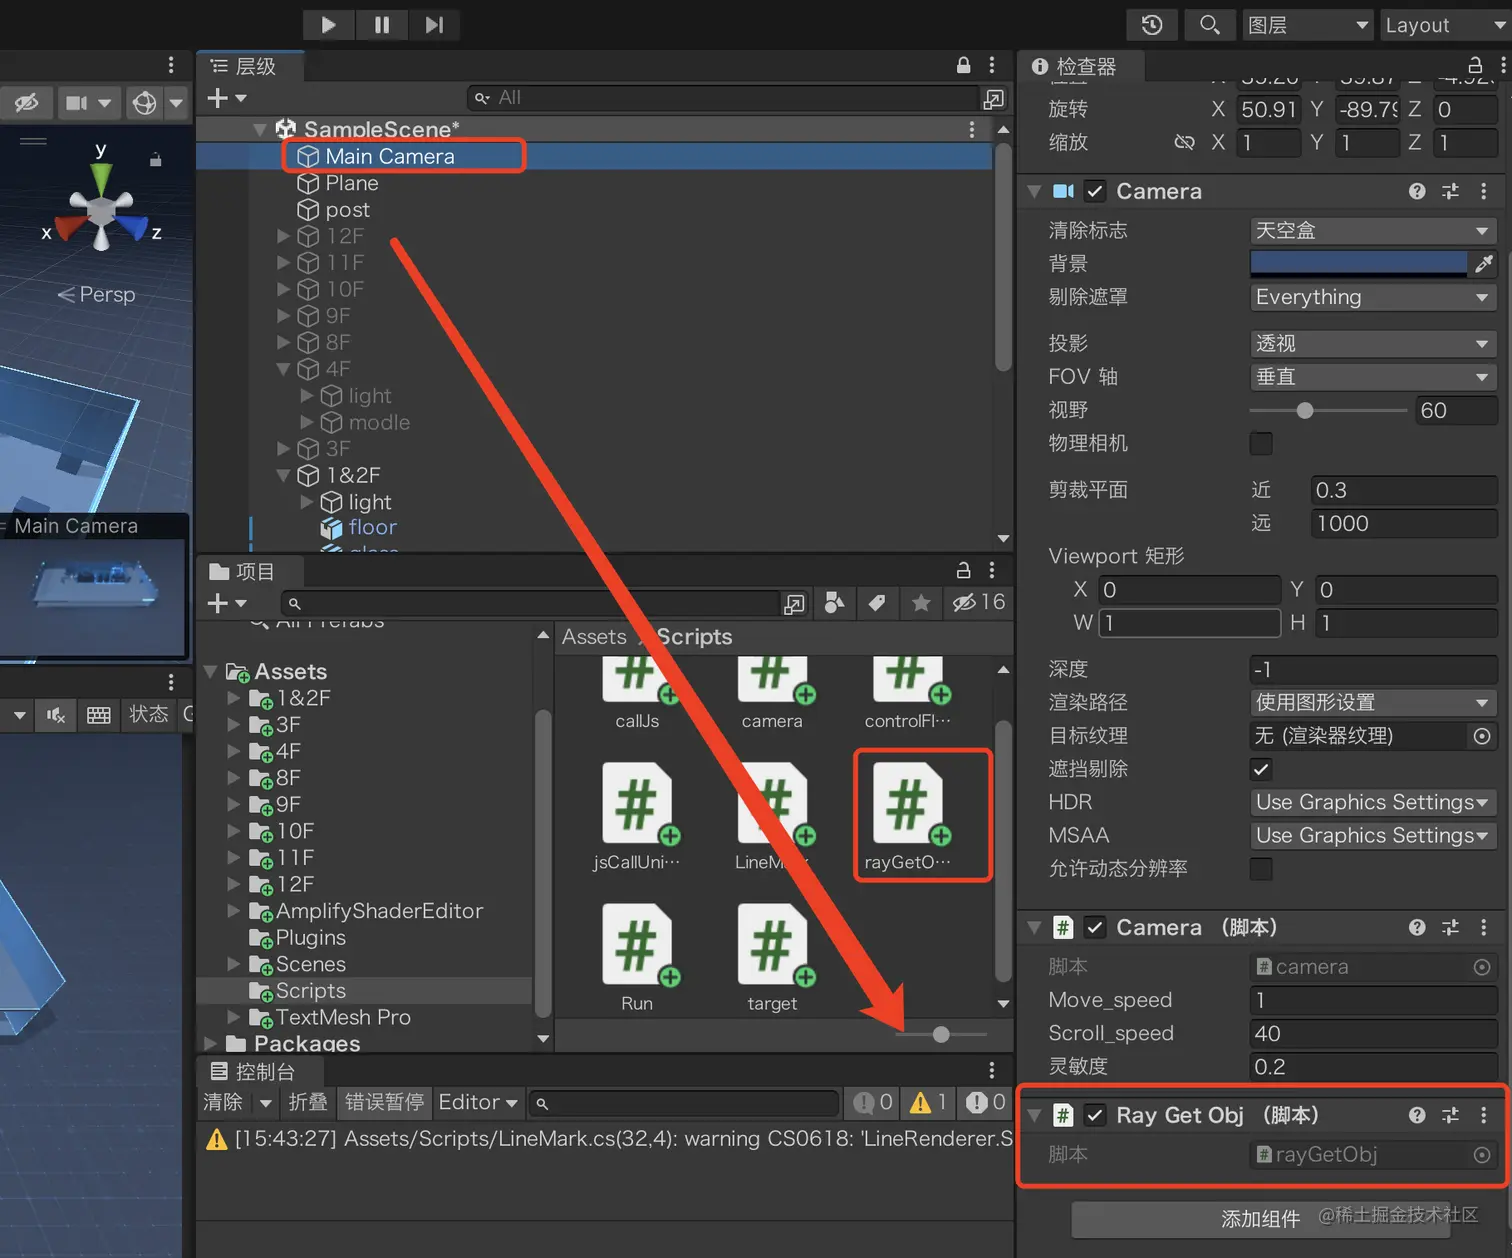The image size is (1512, 1258).
Task: Toggle the inspector panel lock icon
Action: pyautogui.click(x=1474, y=65)
